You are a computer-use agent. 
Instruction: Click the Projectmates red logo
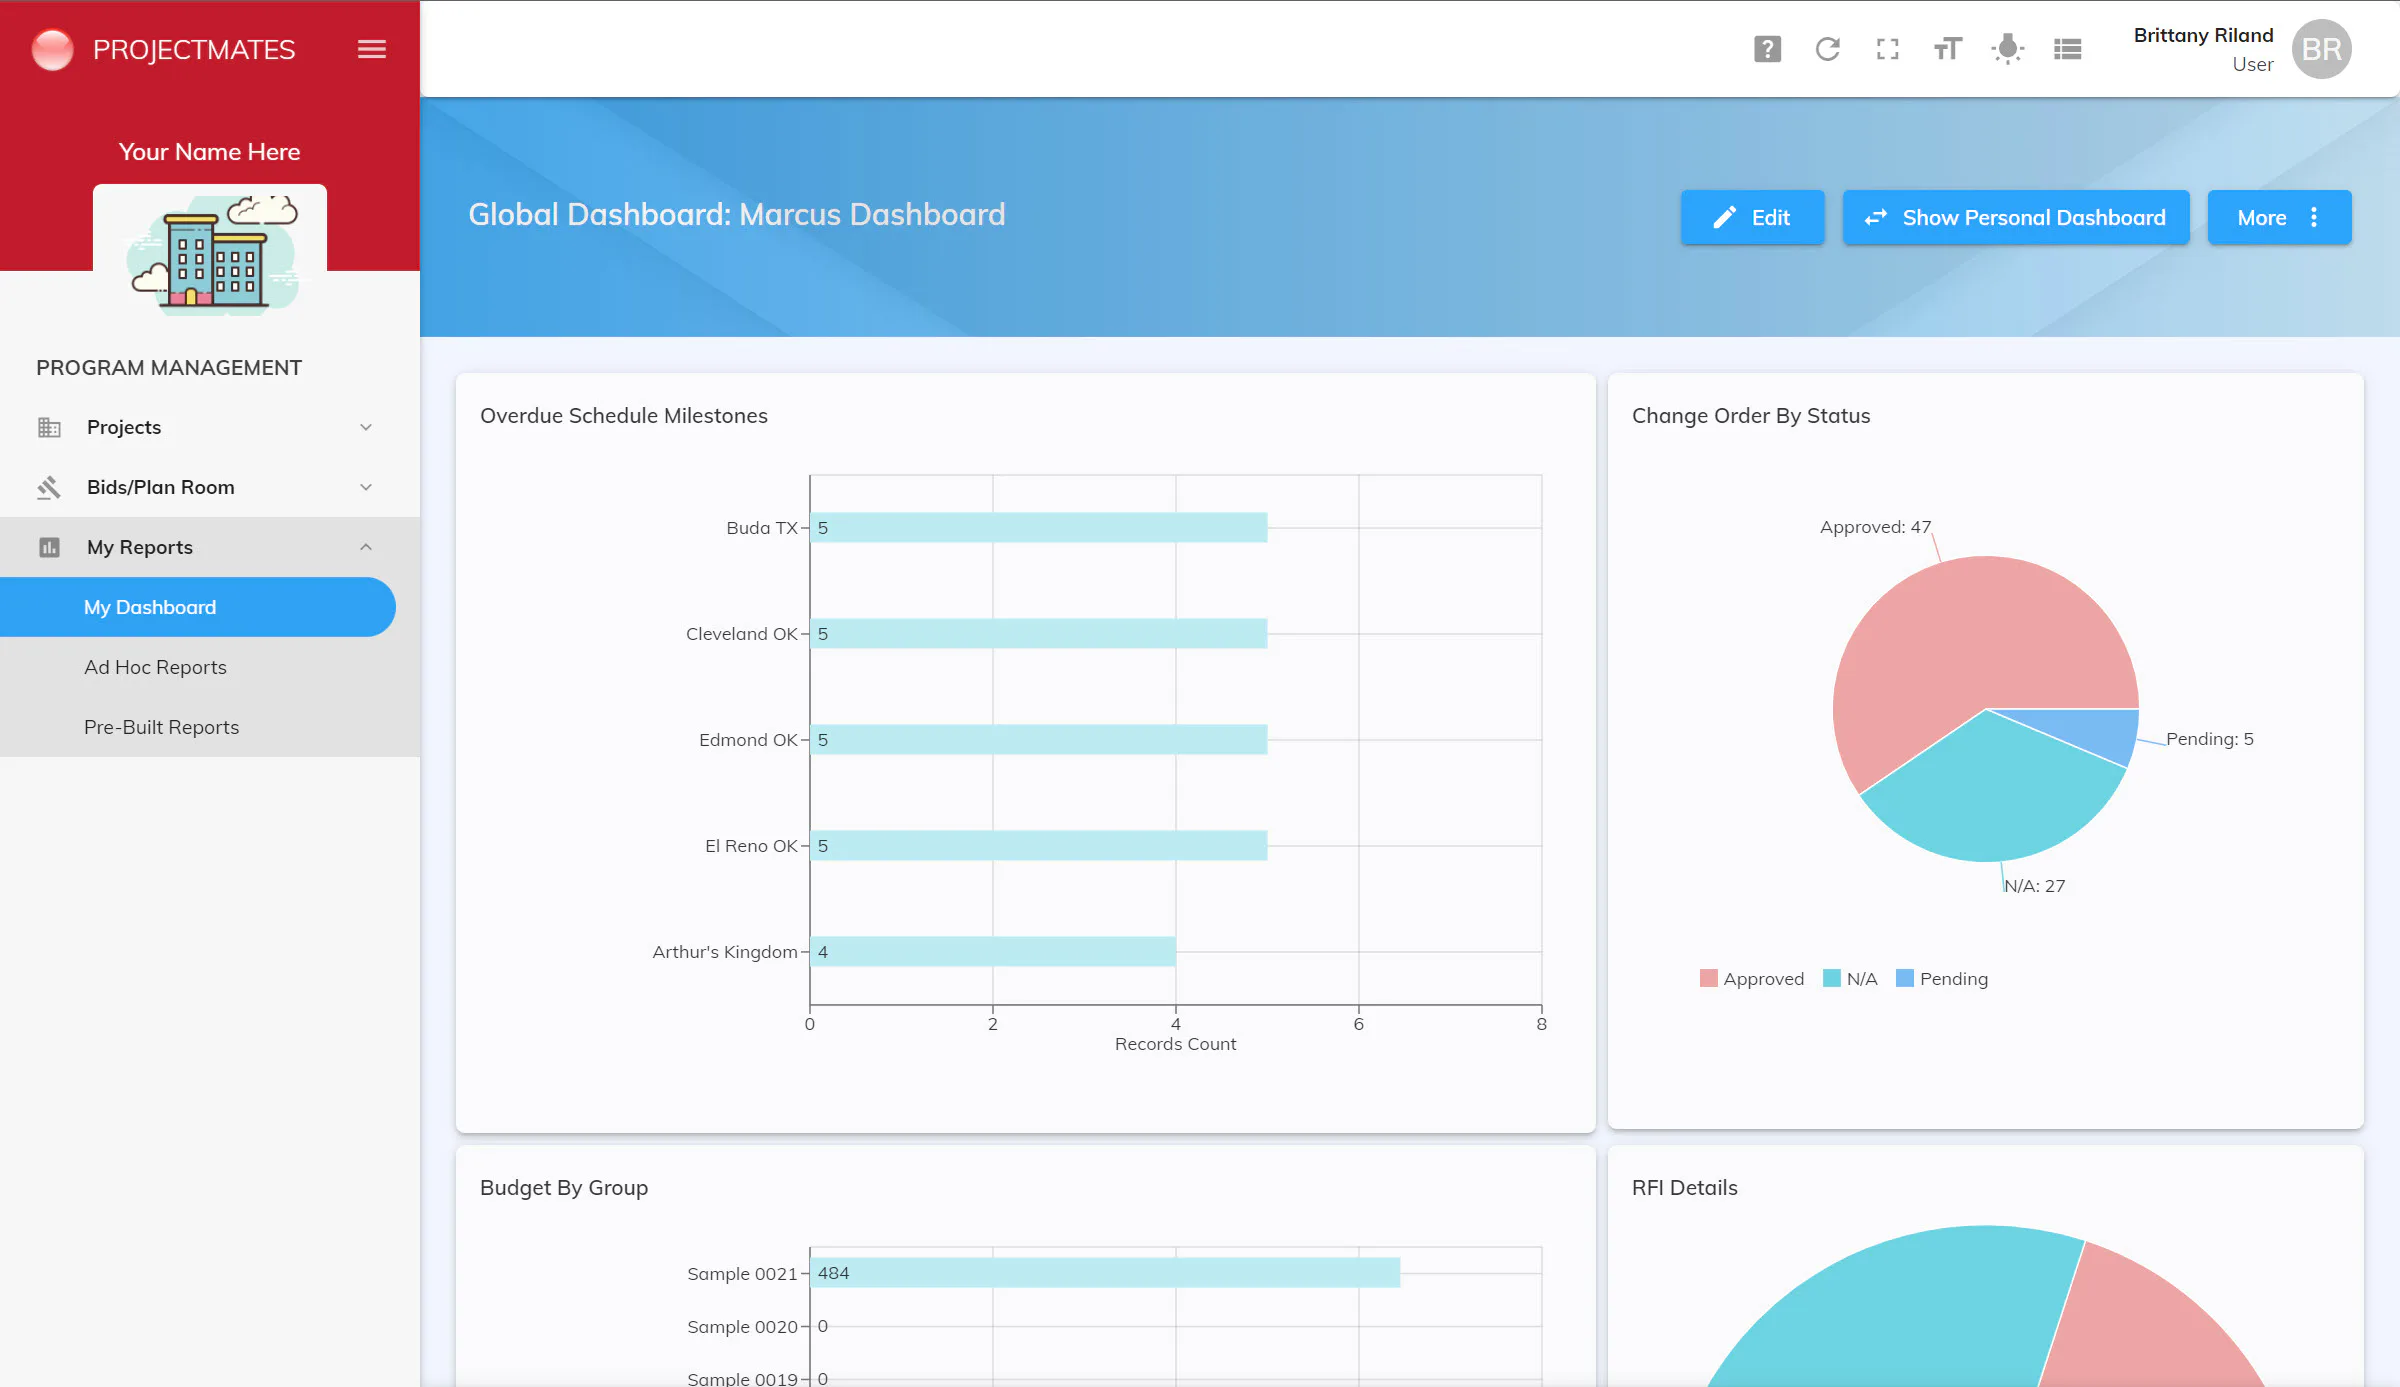[52, 49]
